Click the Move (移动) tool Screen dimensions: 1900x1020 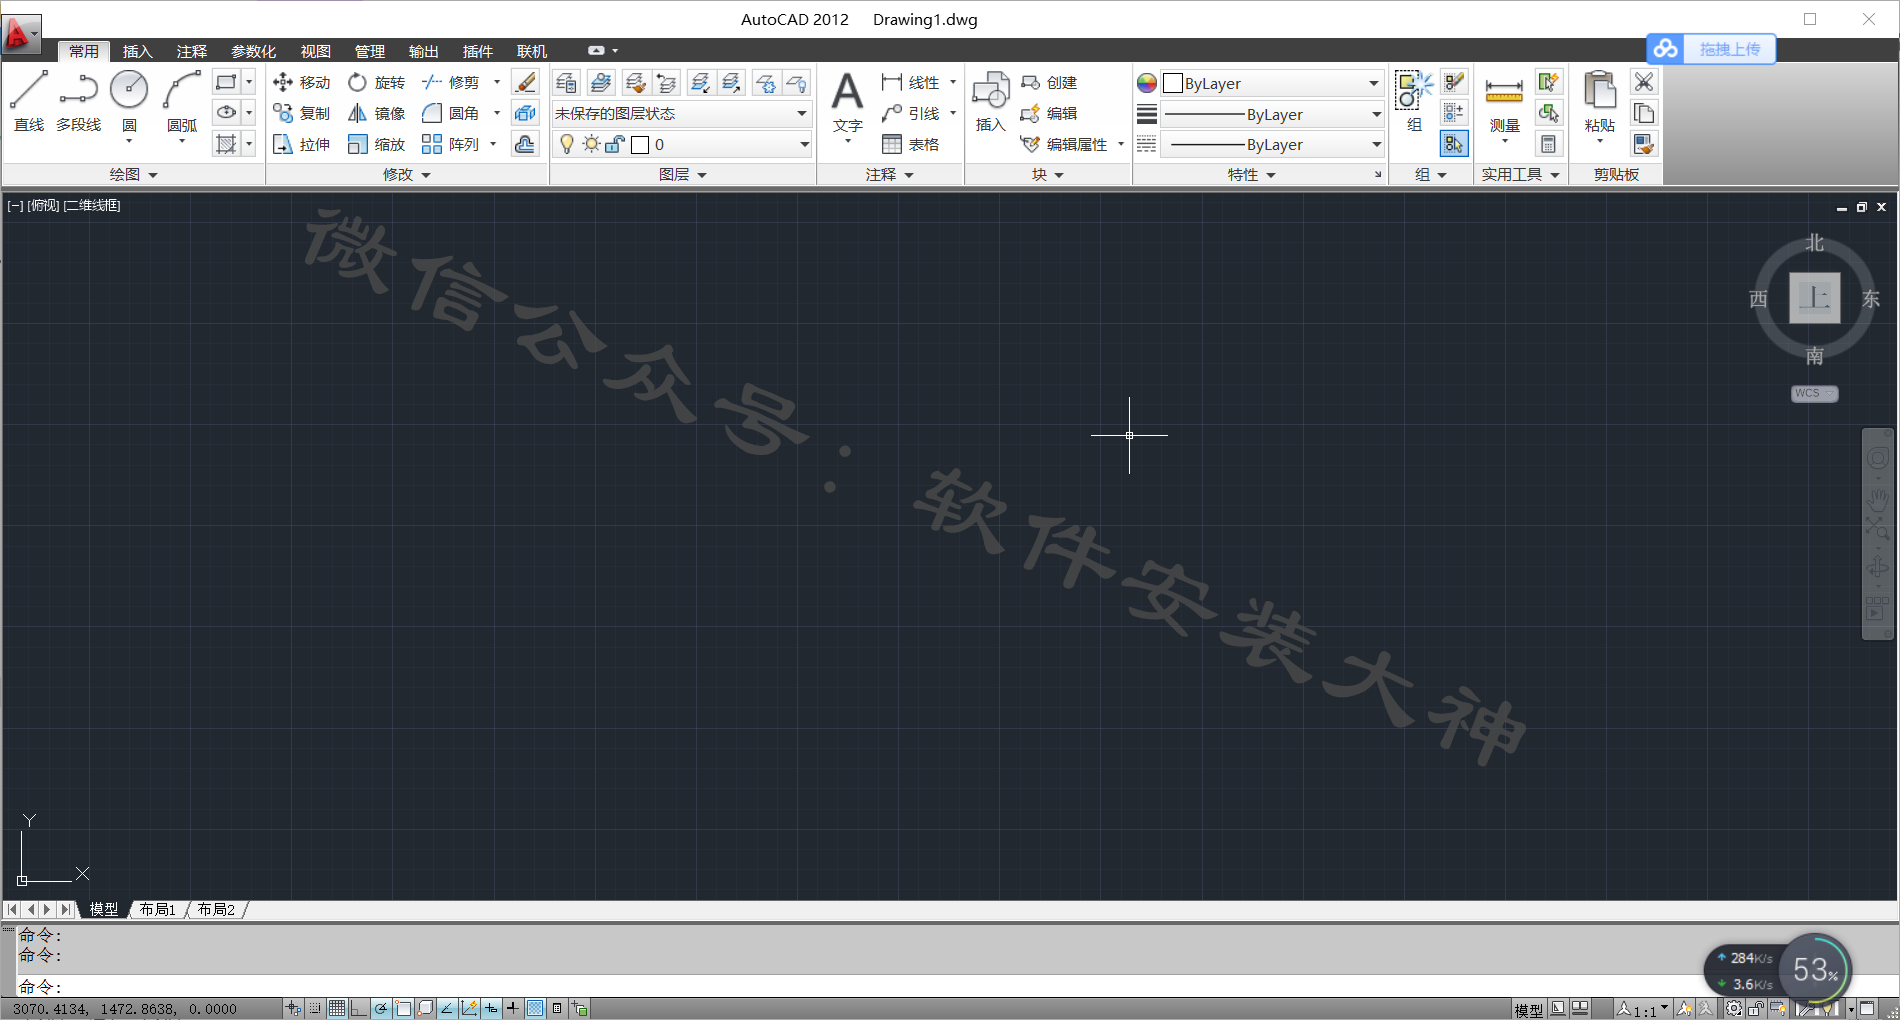(301, 82)
